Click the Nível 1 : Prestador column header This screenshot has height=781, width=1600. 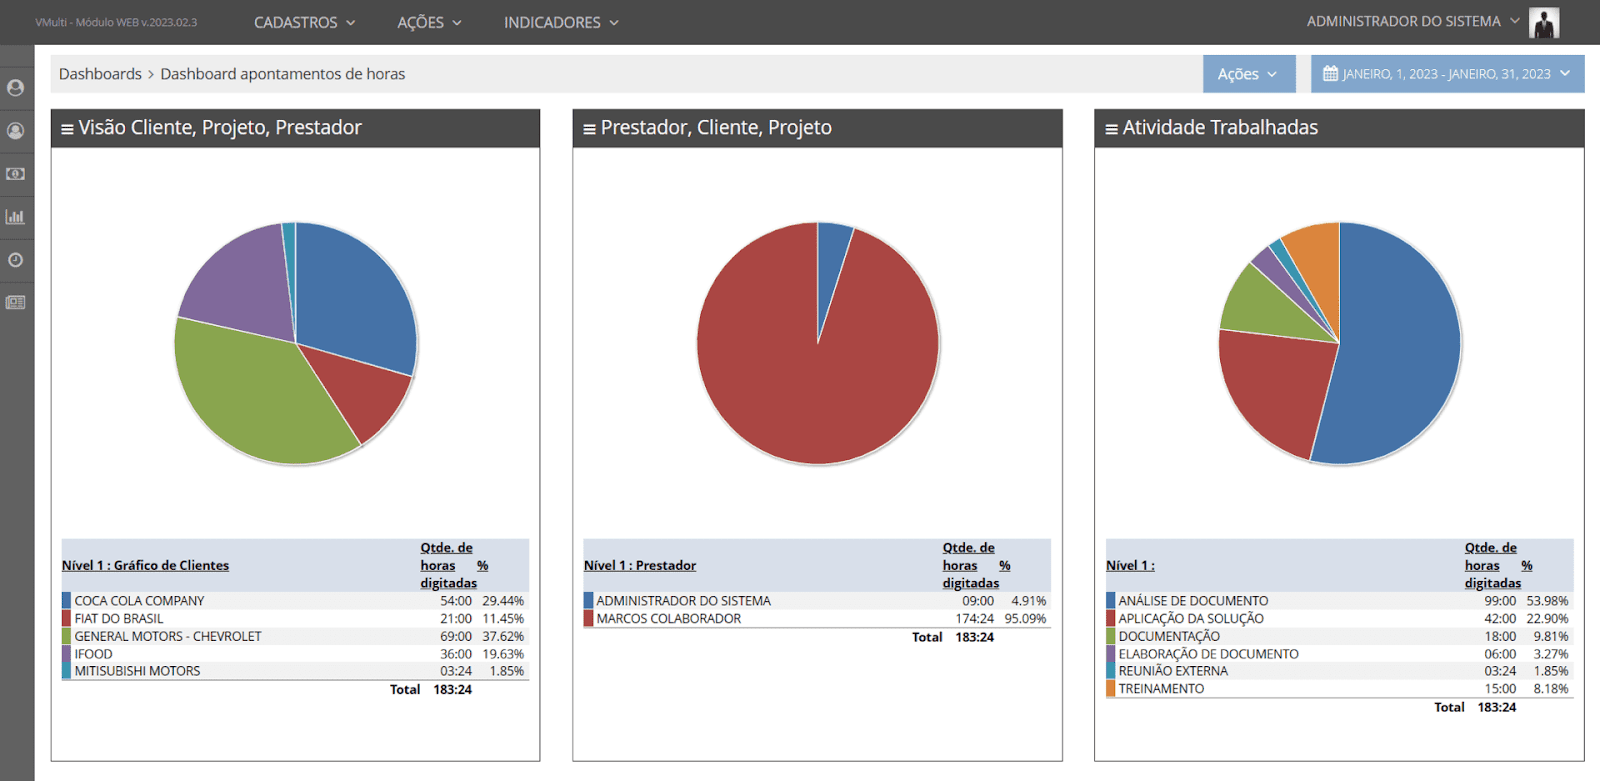[x=640, y=565]
